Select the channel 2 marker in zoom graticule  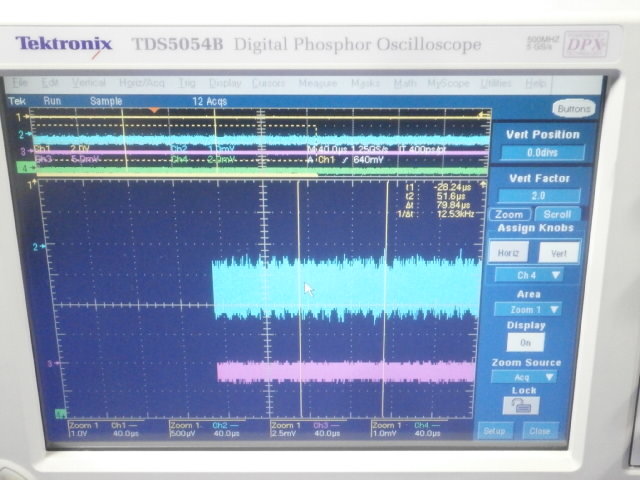point(39,247)
